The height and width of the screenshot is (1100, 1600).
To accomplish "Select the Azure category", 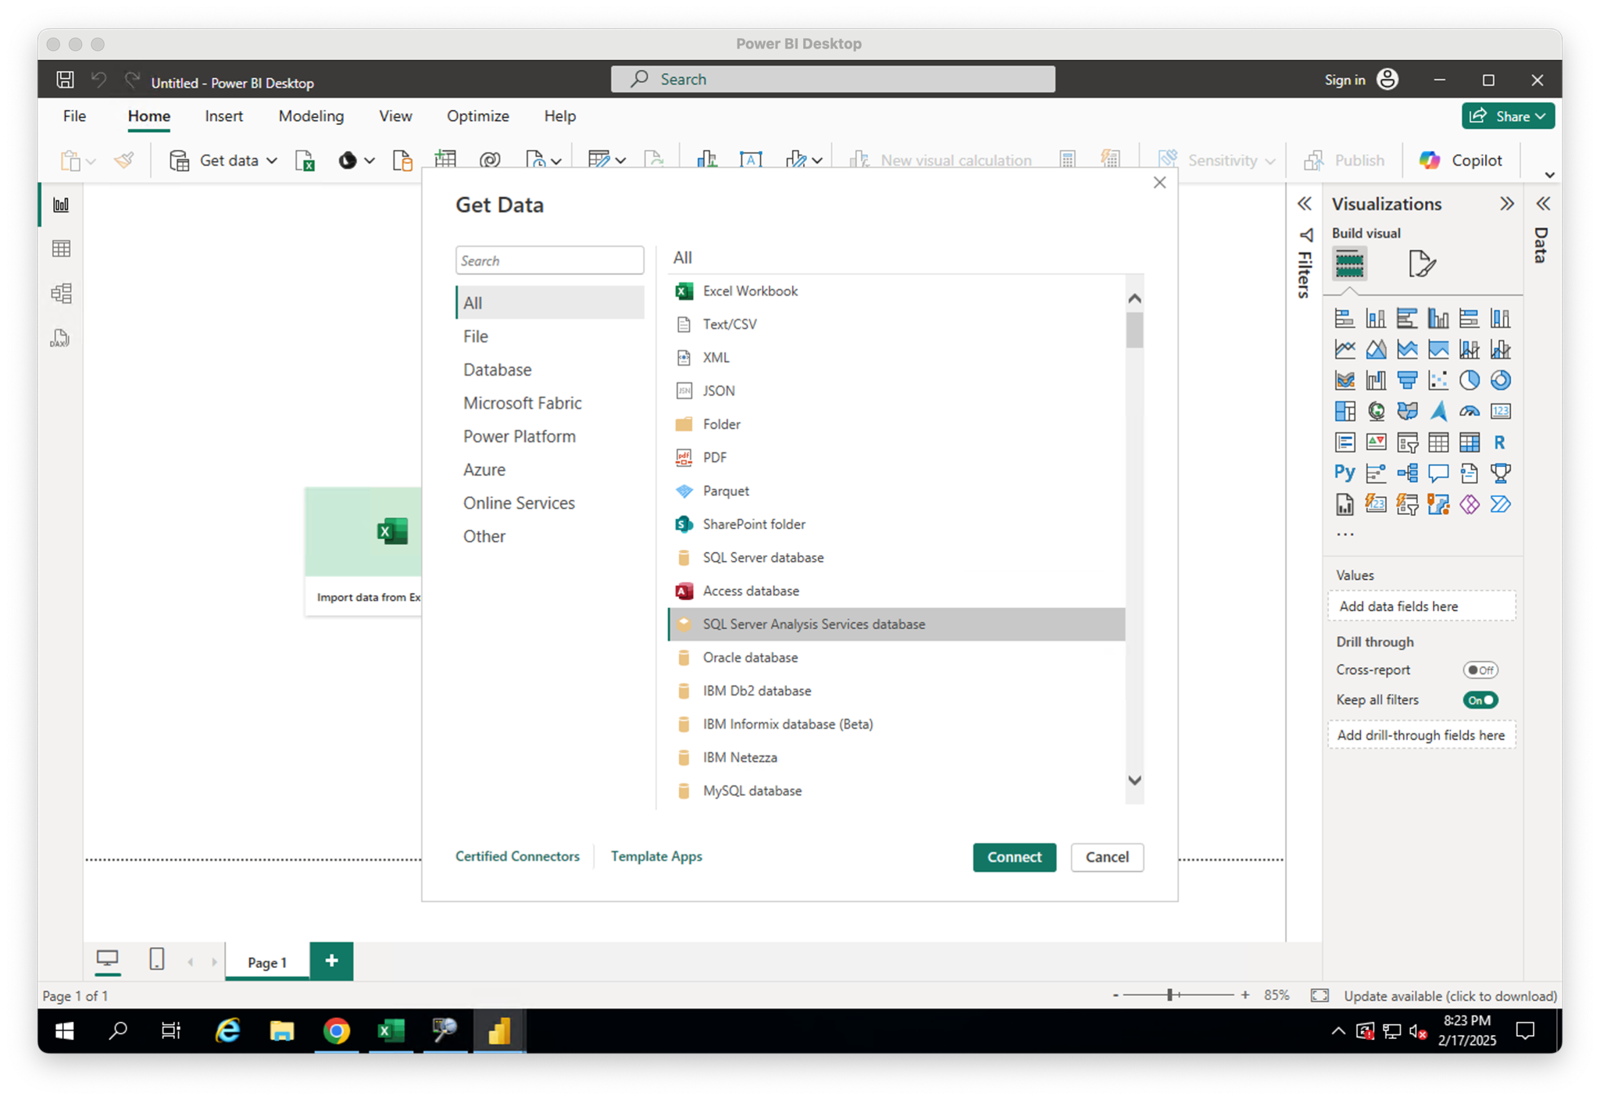I will click(550, 470).
